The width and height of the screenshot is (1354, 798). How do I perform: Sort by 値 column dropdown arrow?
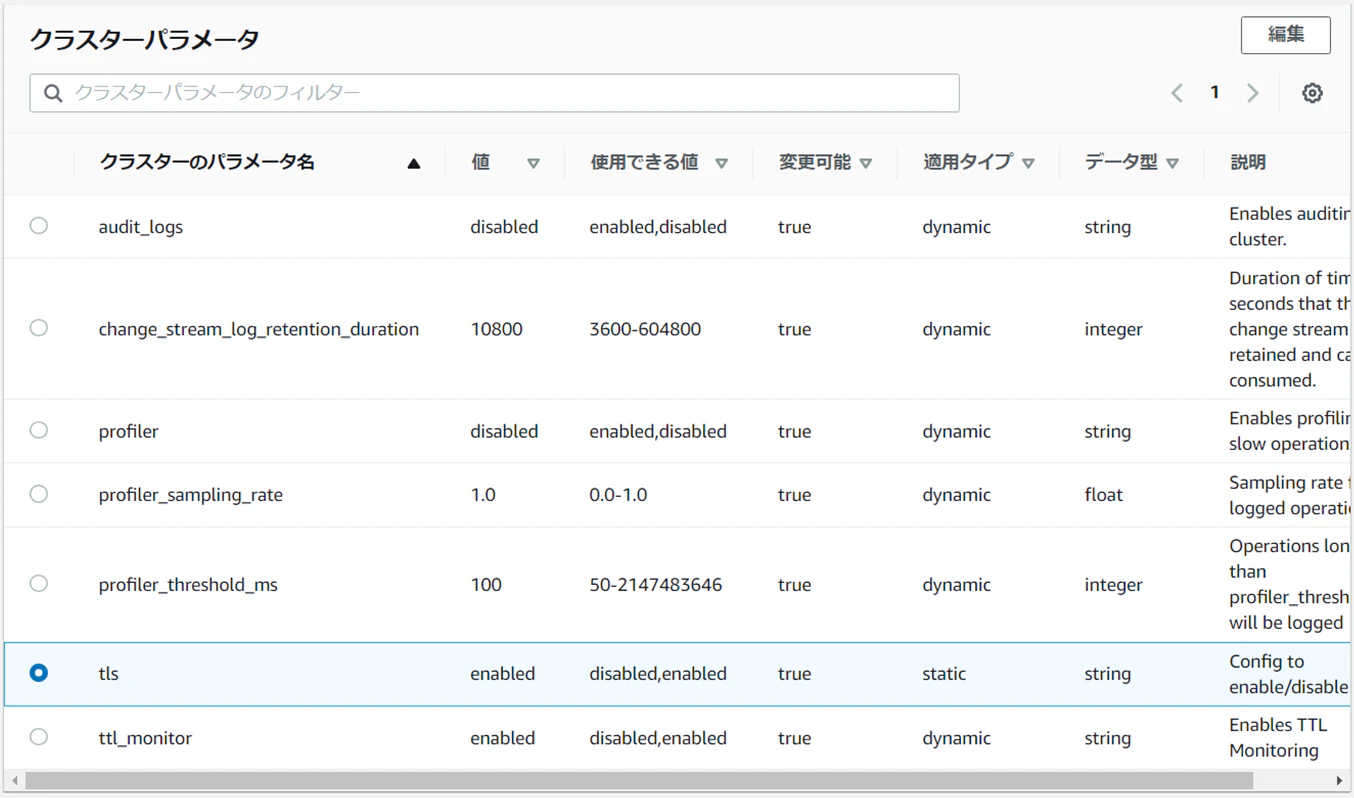click(x=533, y=163)
